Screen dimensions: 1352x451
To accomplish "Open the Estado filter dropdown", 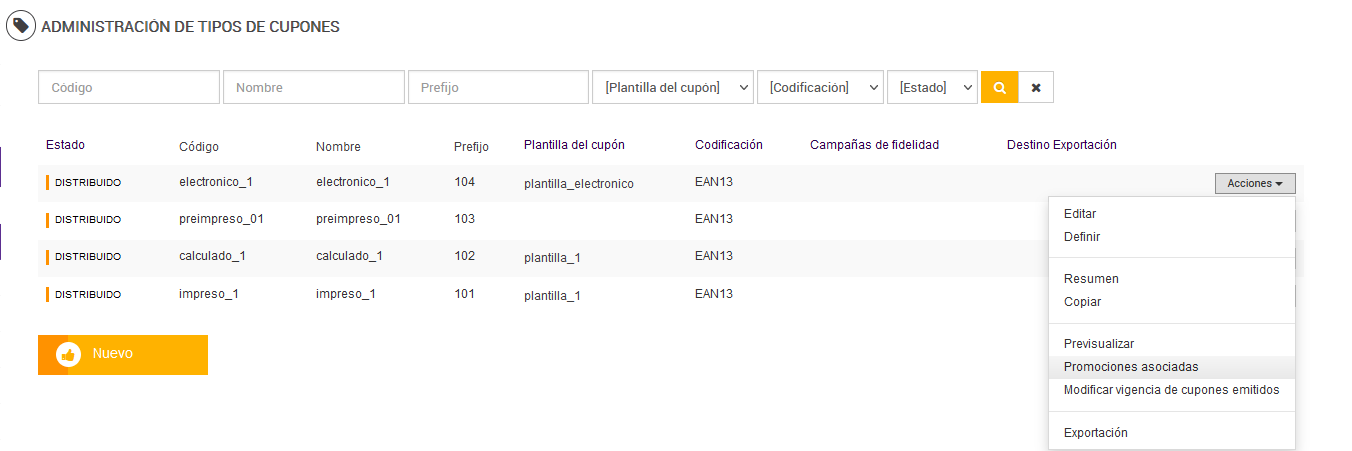I will (x=931, y=87).
